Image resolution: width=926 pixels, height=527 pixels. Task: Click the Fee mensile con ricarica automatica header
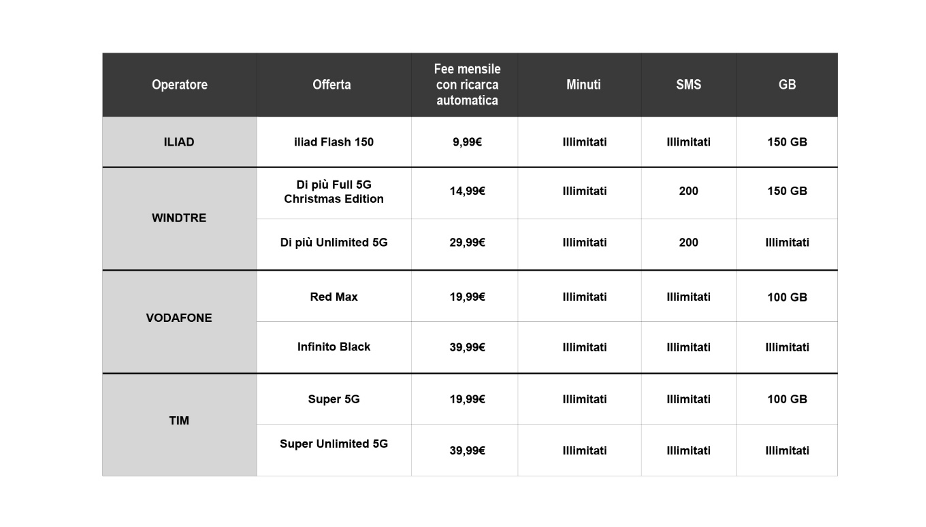pos(467,85)
